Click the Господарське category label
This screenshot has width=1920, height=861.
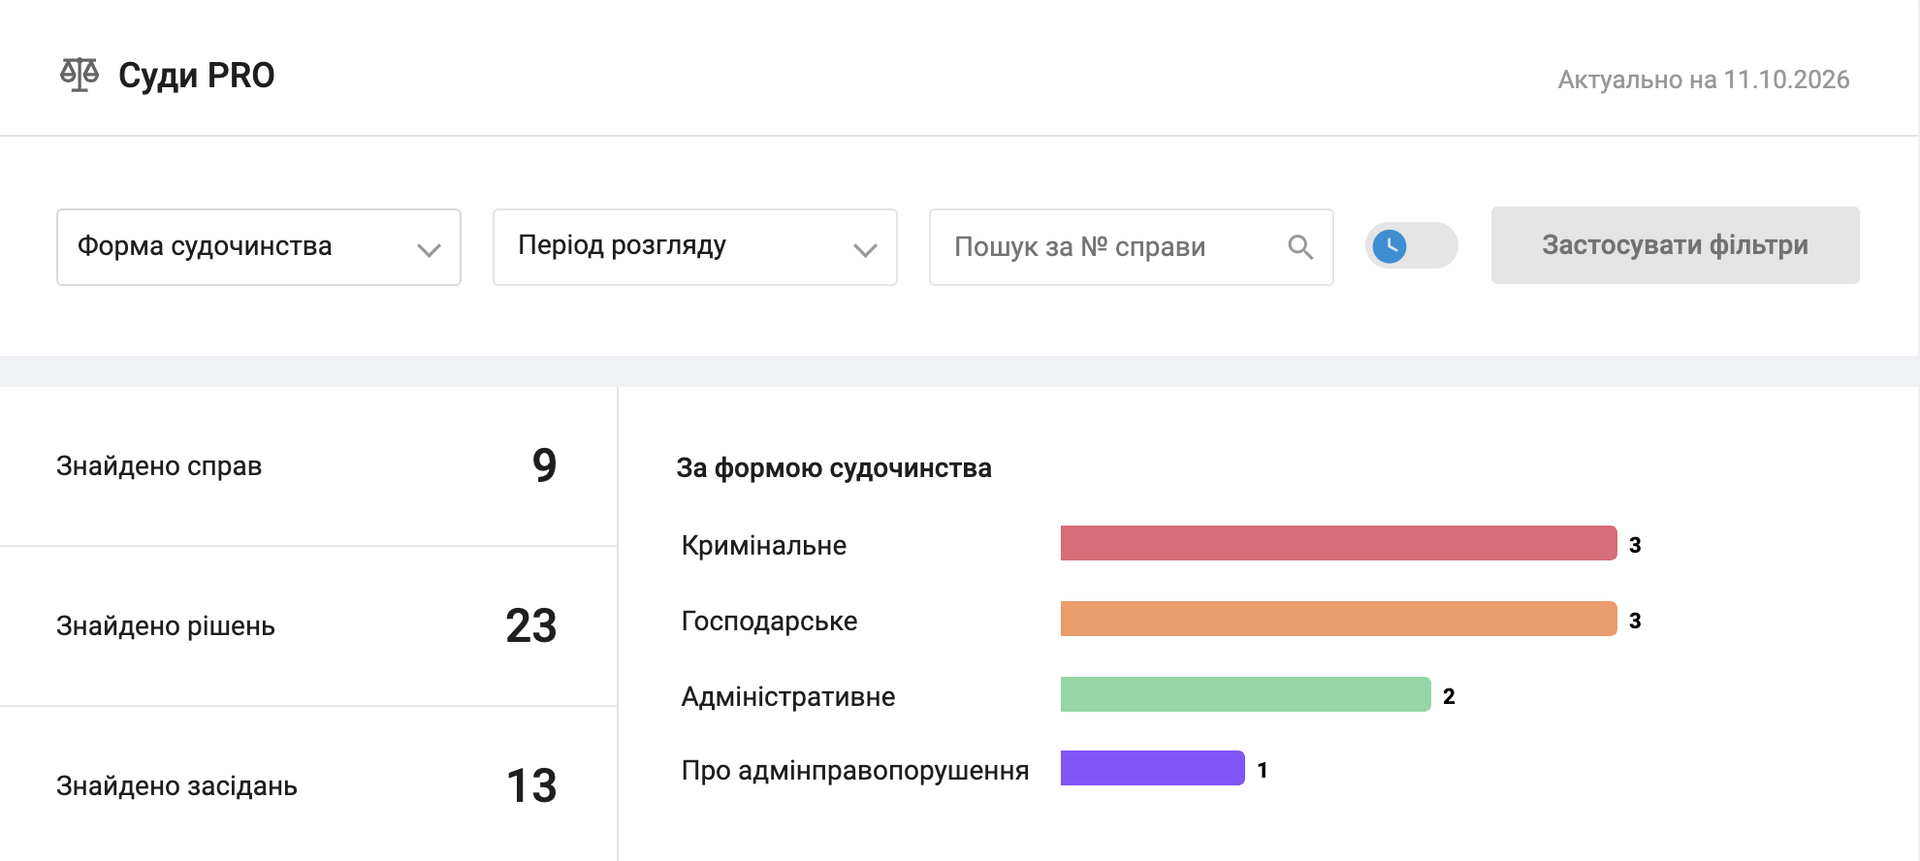pyautogui.click(x=769, y=621)
